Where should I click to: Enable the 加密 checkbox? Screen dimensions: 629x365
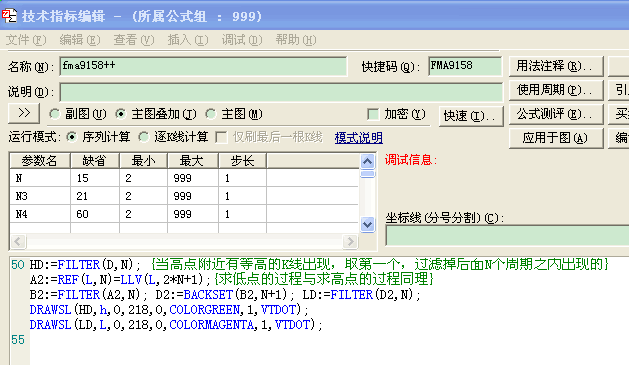(373, 114)
